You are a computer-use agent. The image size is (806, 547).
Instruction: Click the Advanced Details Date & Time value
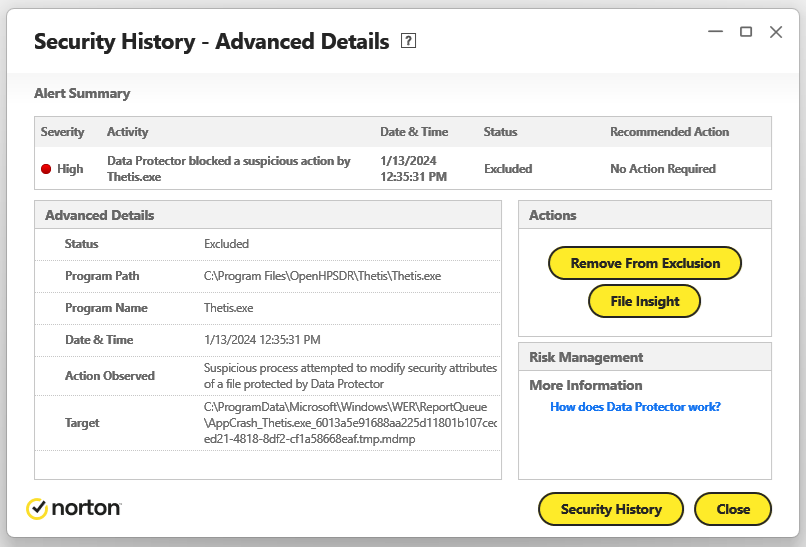pos(262,339)
